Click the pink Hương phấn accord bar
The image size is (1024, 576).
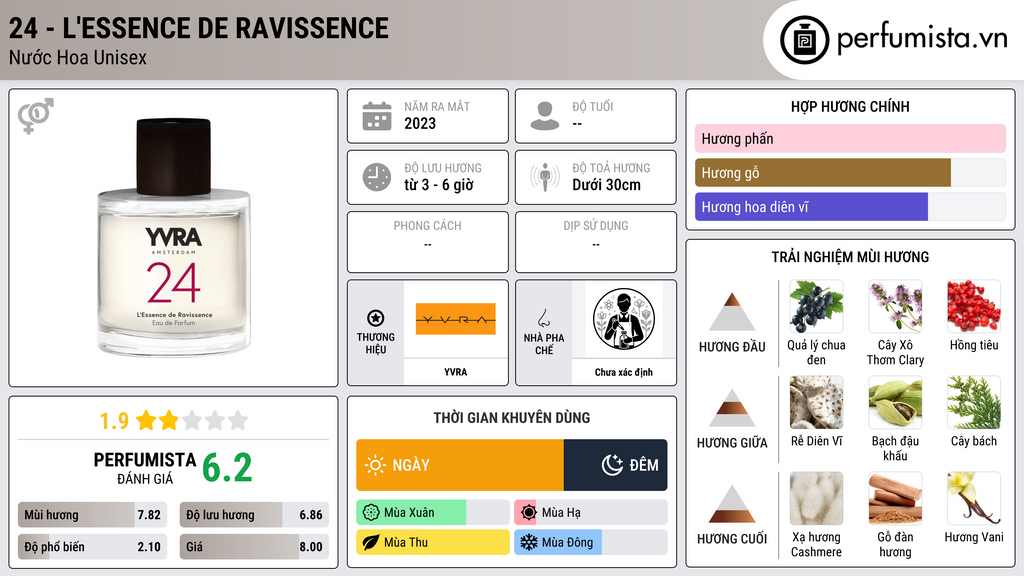[x=850, y=138]
